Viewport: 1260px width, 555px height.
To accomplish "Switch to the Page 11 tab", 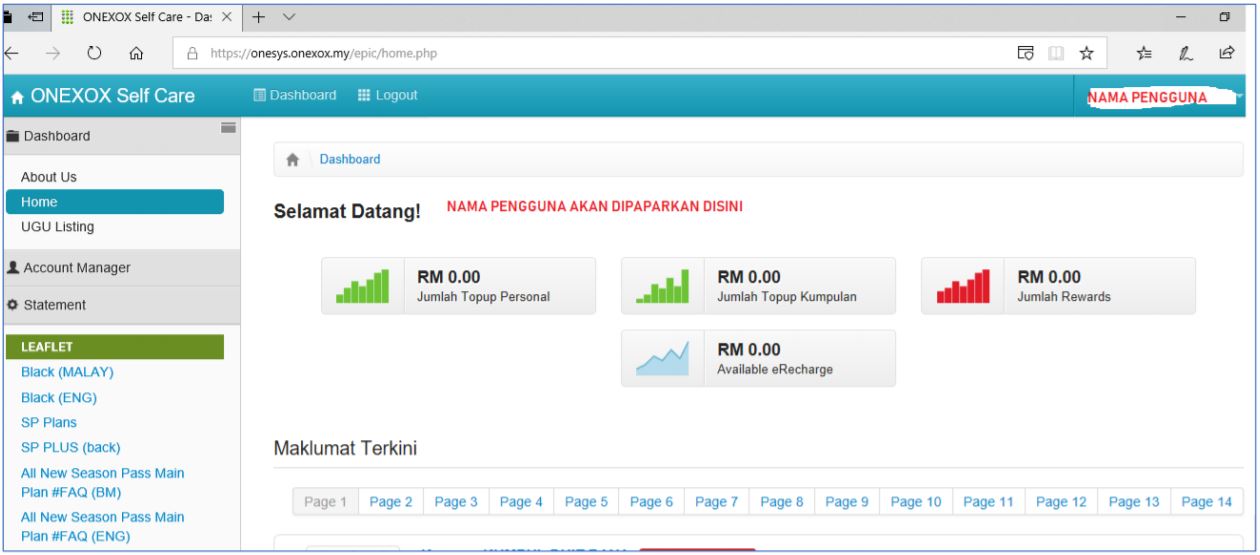I will (x=989, y=502).
